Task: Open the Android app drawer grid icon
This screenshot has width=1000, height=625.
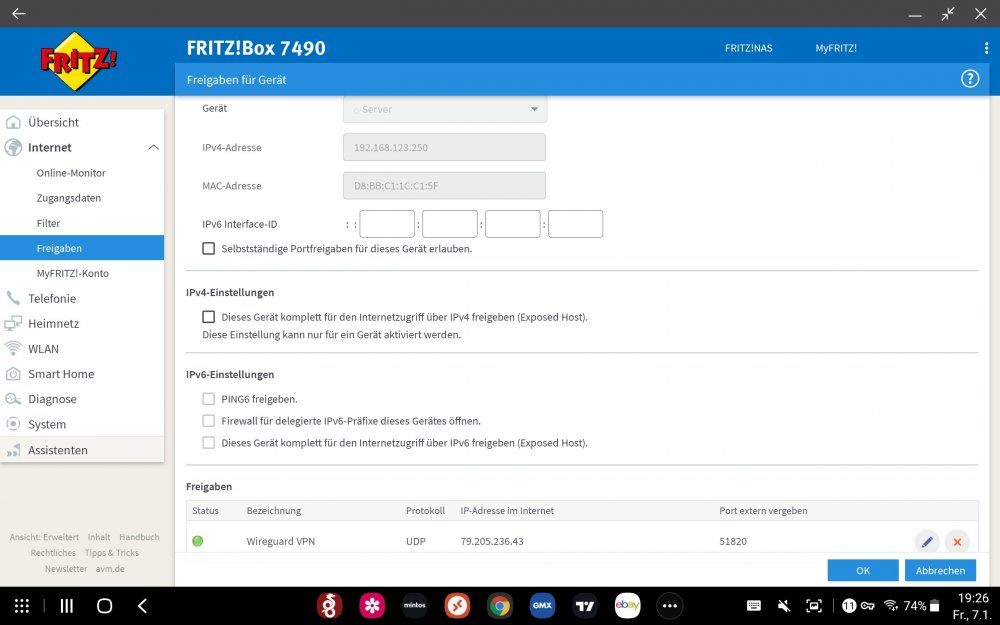Action: [22, 606]
